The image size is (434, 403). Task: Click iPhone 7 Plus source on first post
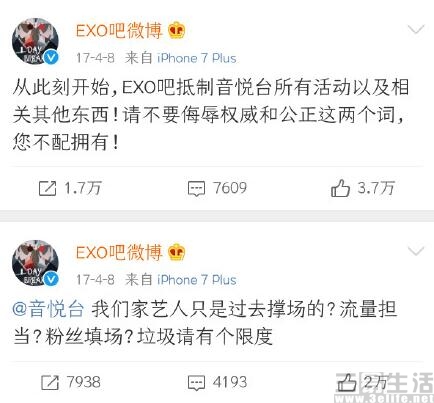click(197, 58)
